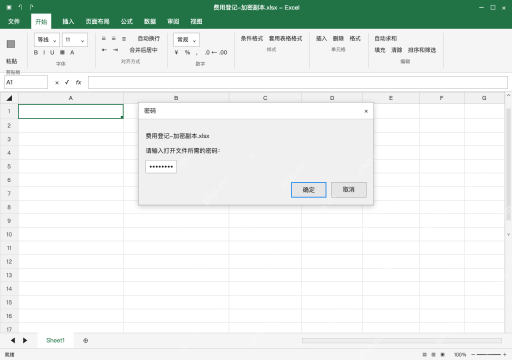Image resolution: width=512 pixels, height=360 pixels.
Task: Click the Select All corner triangle
Action: [x=9, y=98]
